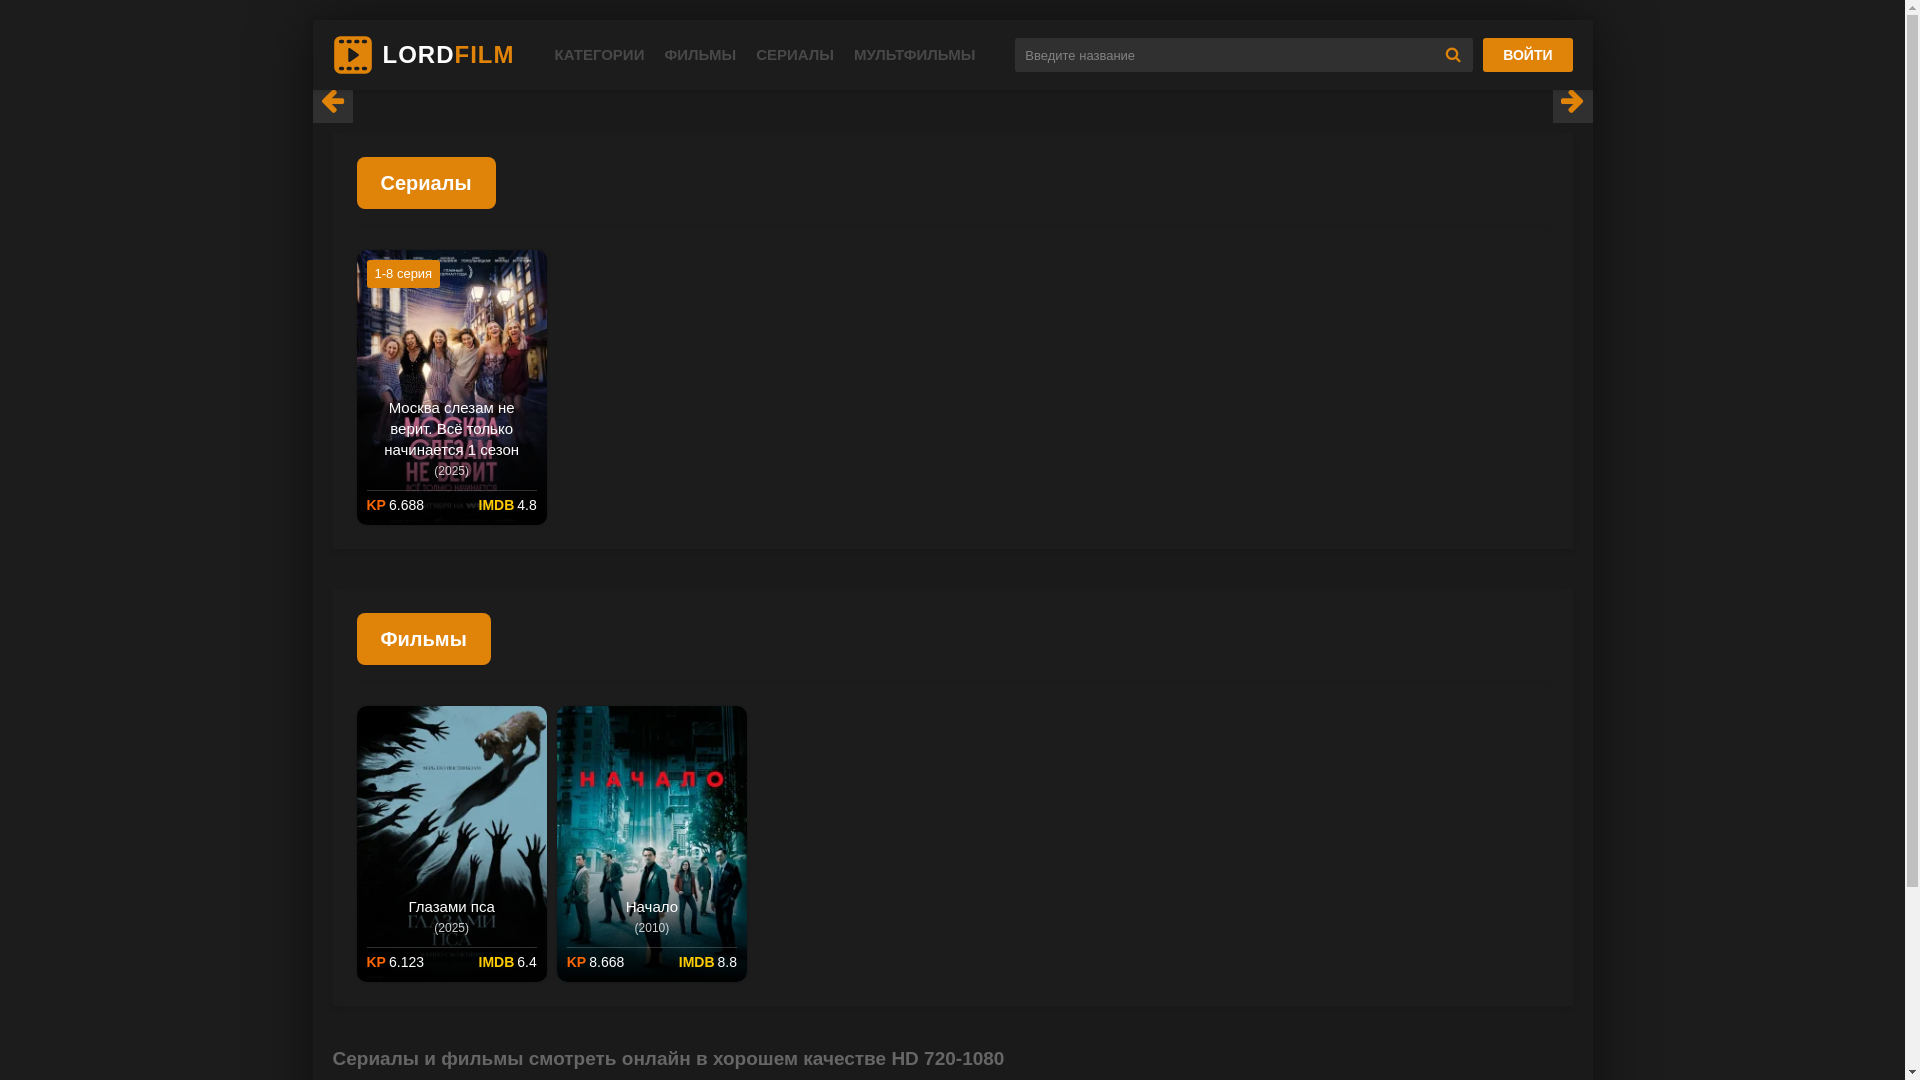
Task: Open the МУЛЬТФИЛЬМЫ menu item
Action: [x=914, y=55]
